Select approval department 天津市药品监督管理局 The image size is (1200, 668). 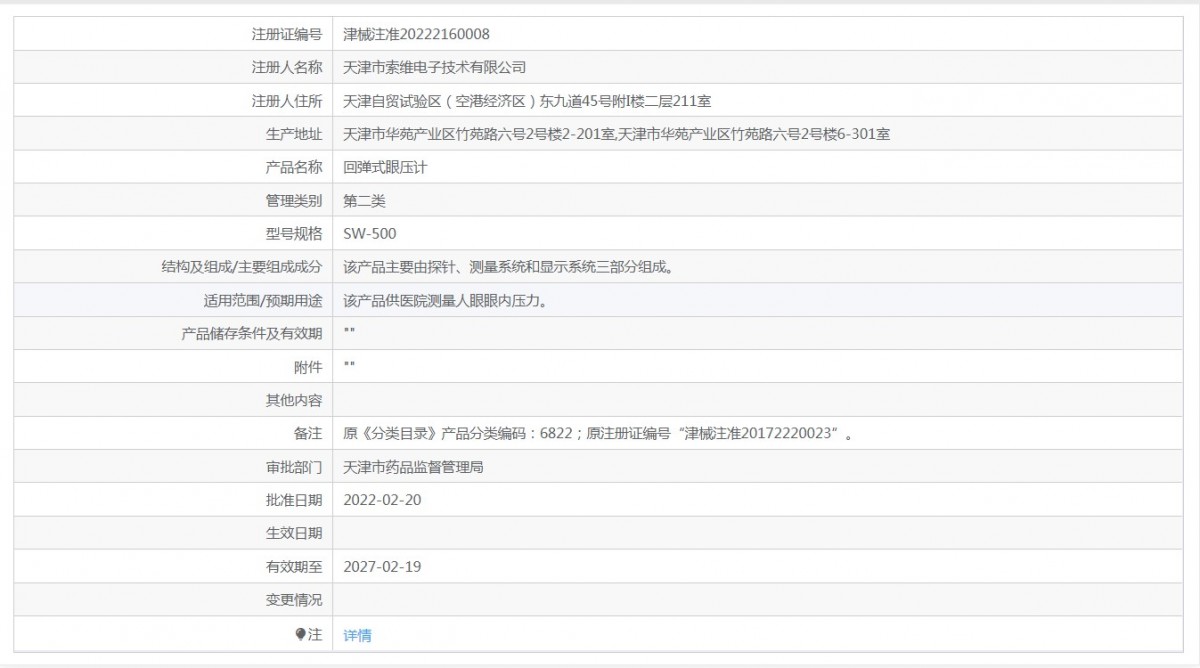pyautogui.click(x=413, y=467)
